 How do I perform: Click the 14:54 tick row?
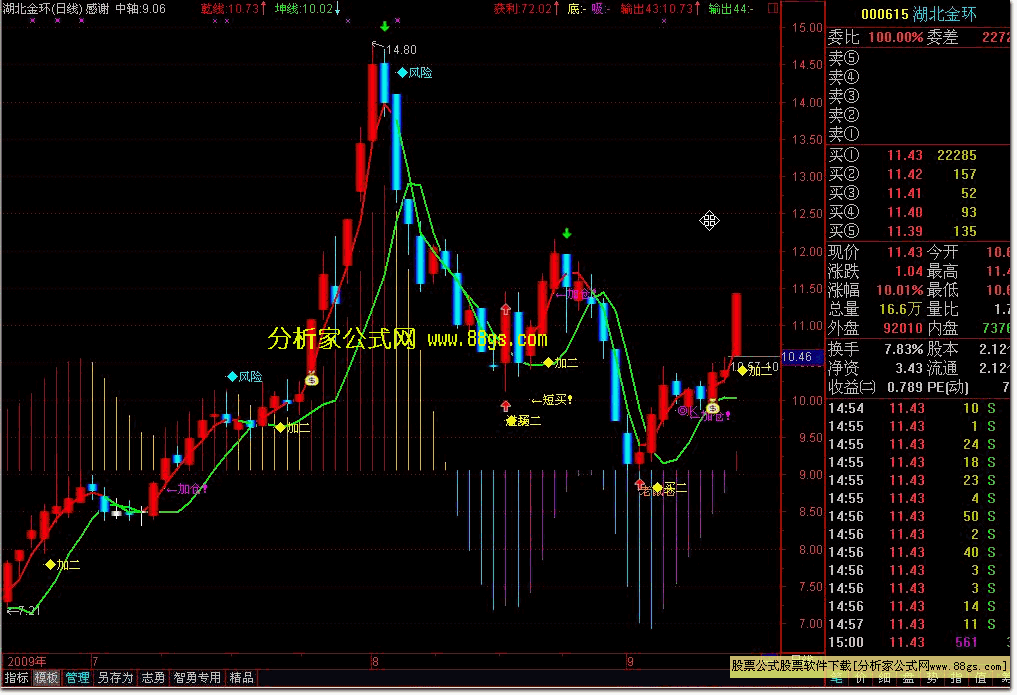pyautogui.click(x=918, y=408)
